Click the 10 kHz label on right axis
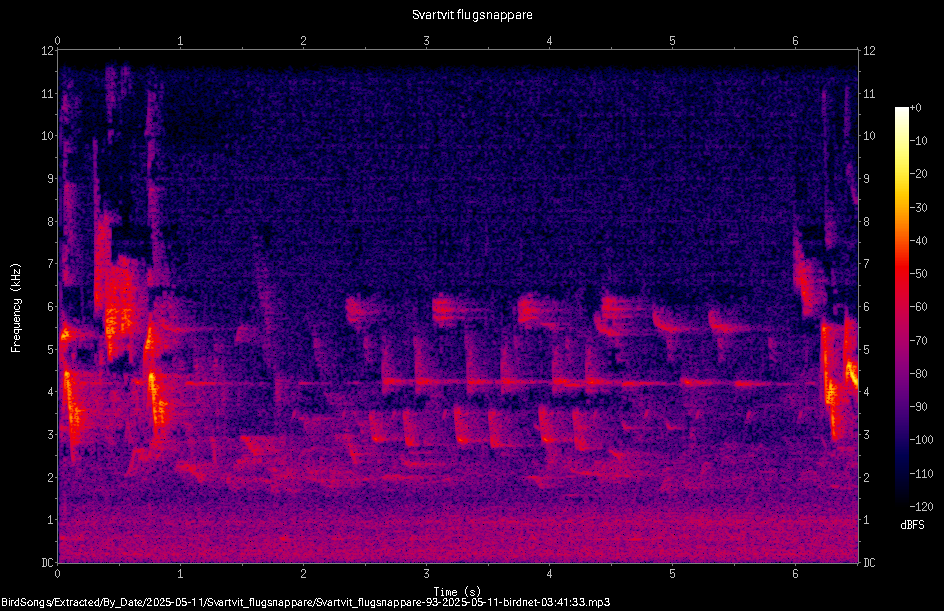 click(x=869, y=135)
